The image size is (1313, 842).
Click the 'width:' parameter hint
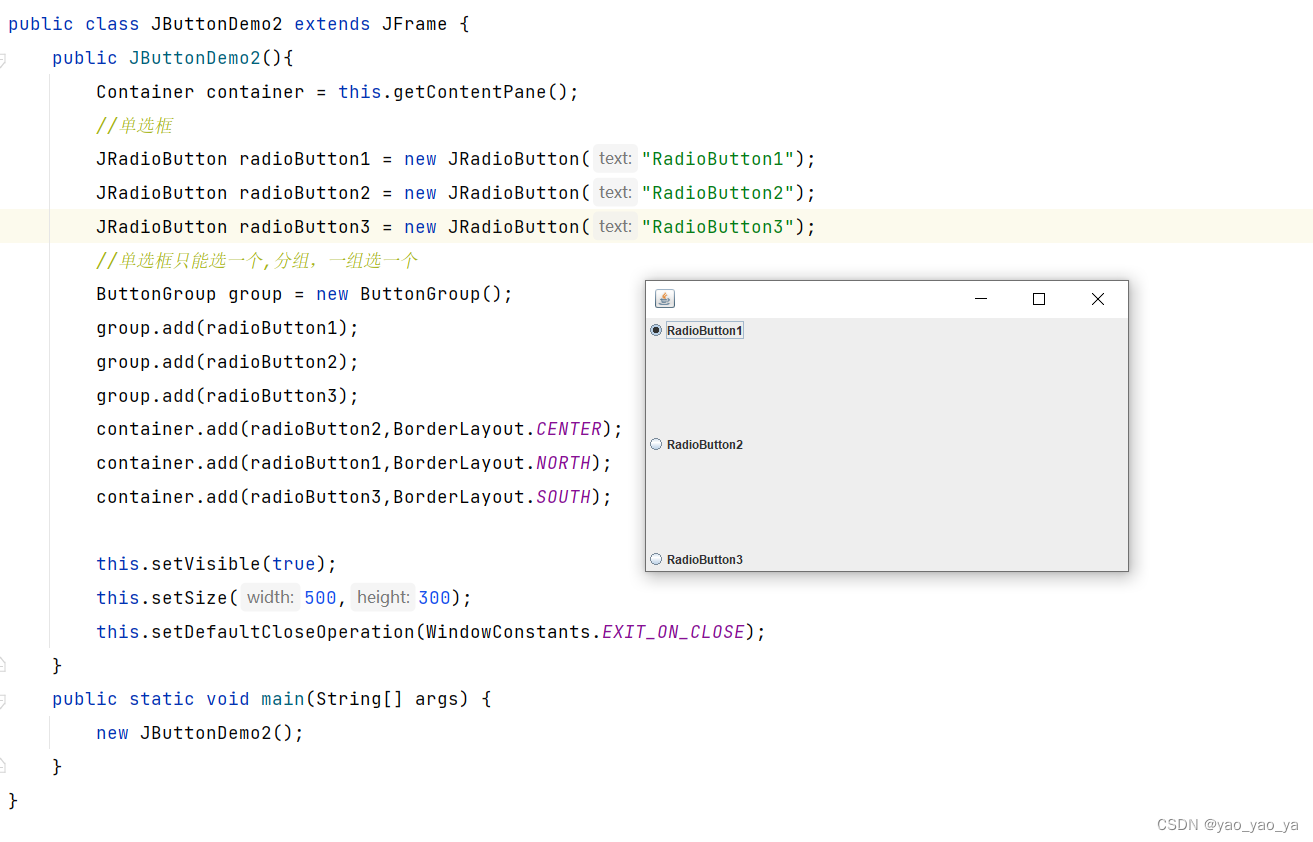pos(270,598)
